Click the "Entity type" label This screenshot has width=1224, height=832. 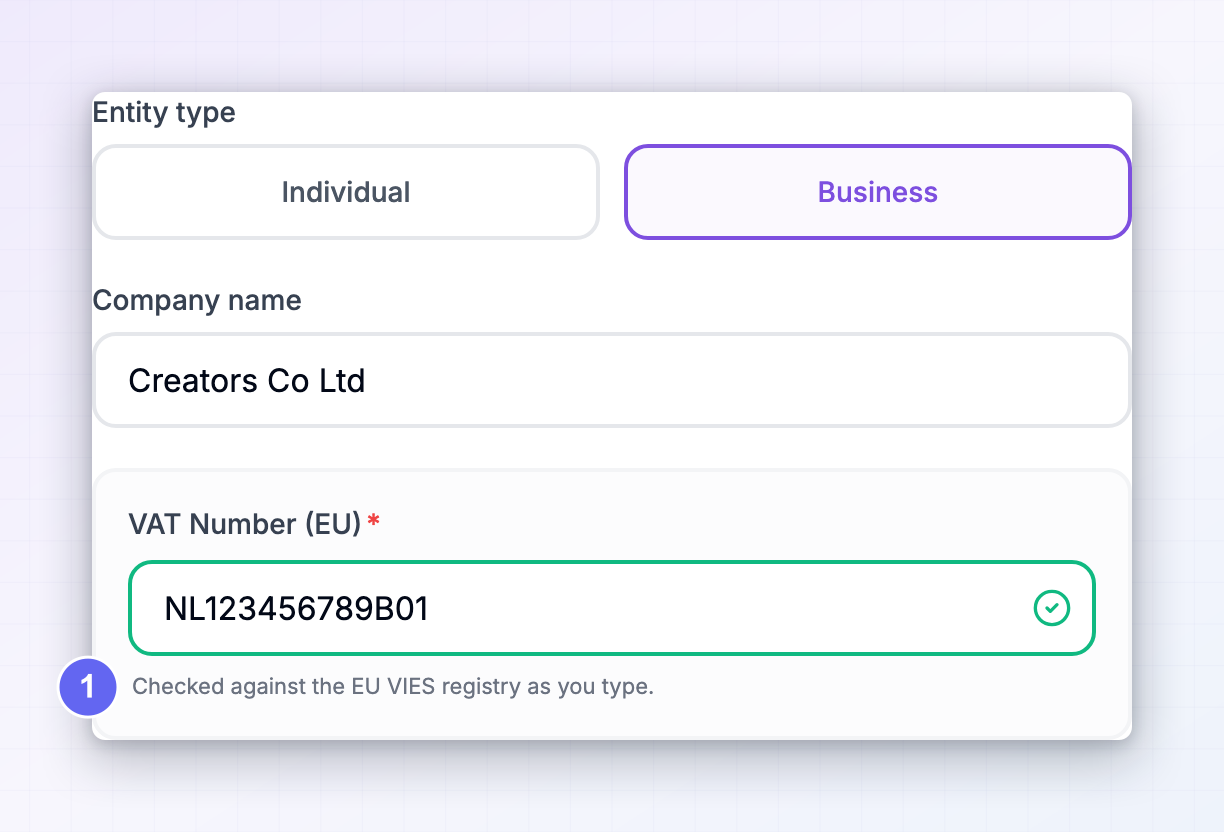tap(164, 113)
